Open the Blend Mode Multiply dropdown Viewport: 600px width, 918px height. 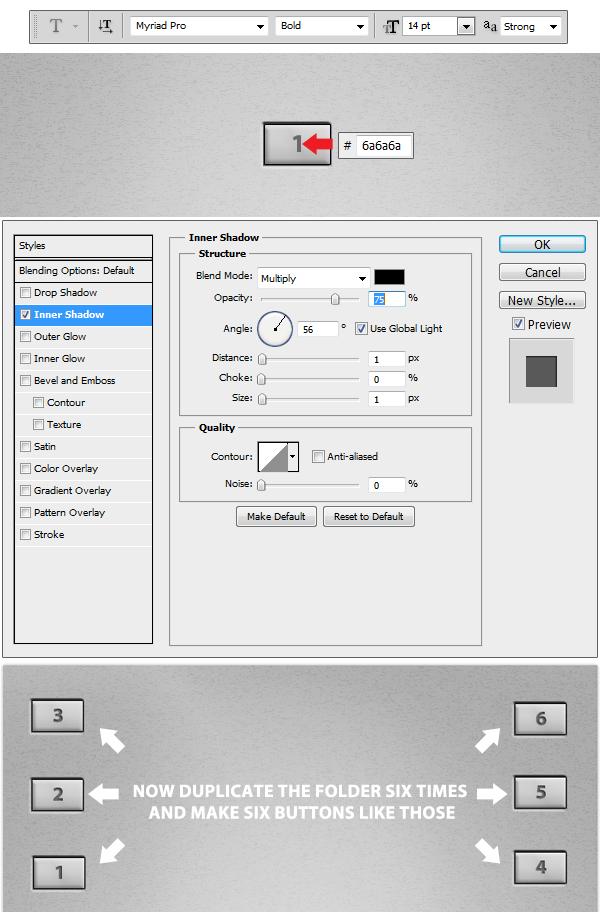[x=313, y=278]
